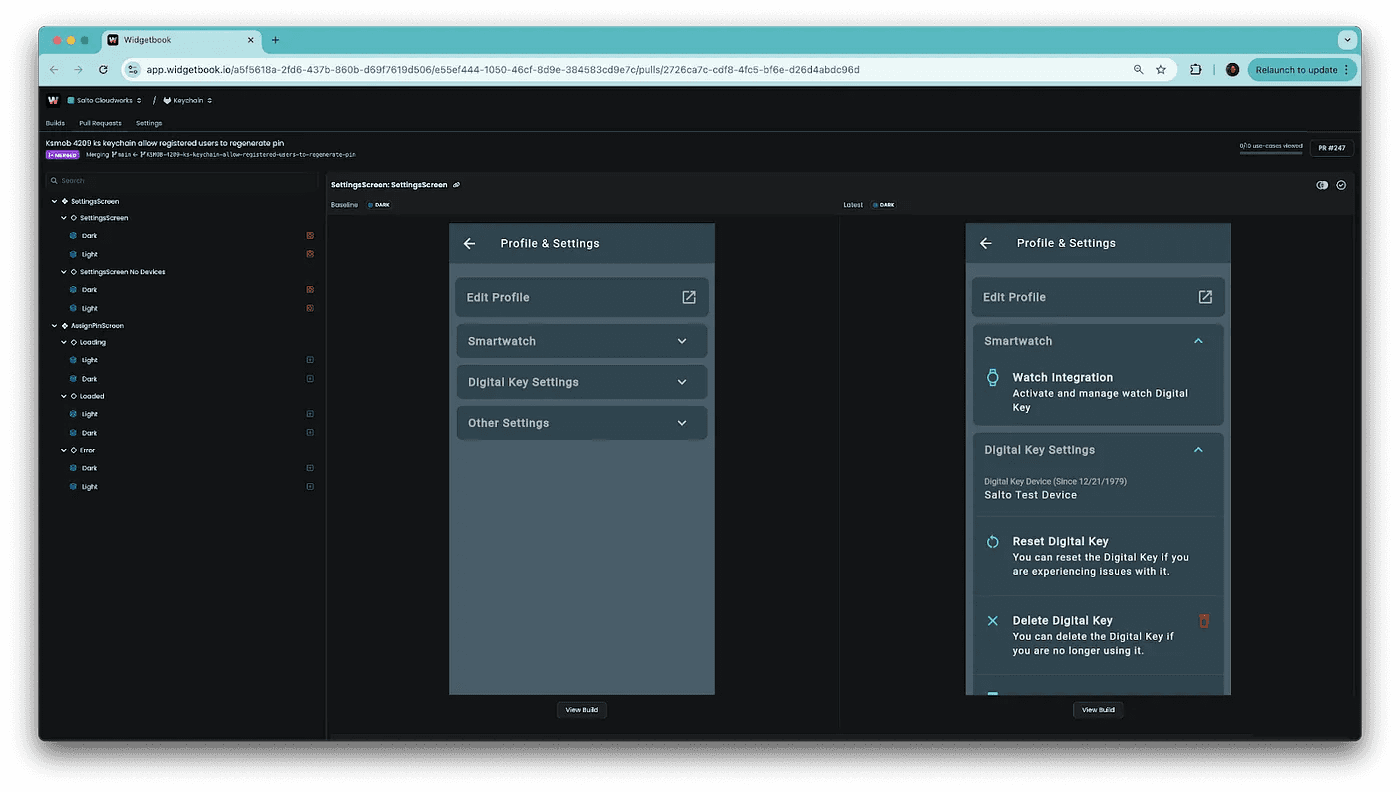Click the link icon beside SettingsScreen: SettingsScreen header
The width and height of the screenshot is (1400, 792).
coord(456,185)
